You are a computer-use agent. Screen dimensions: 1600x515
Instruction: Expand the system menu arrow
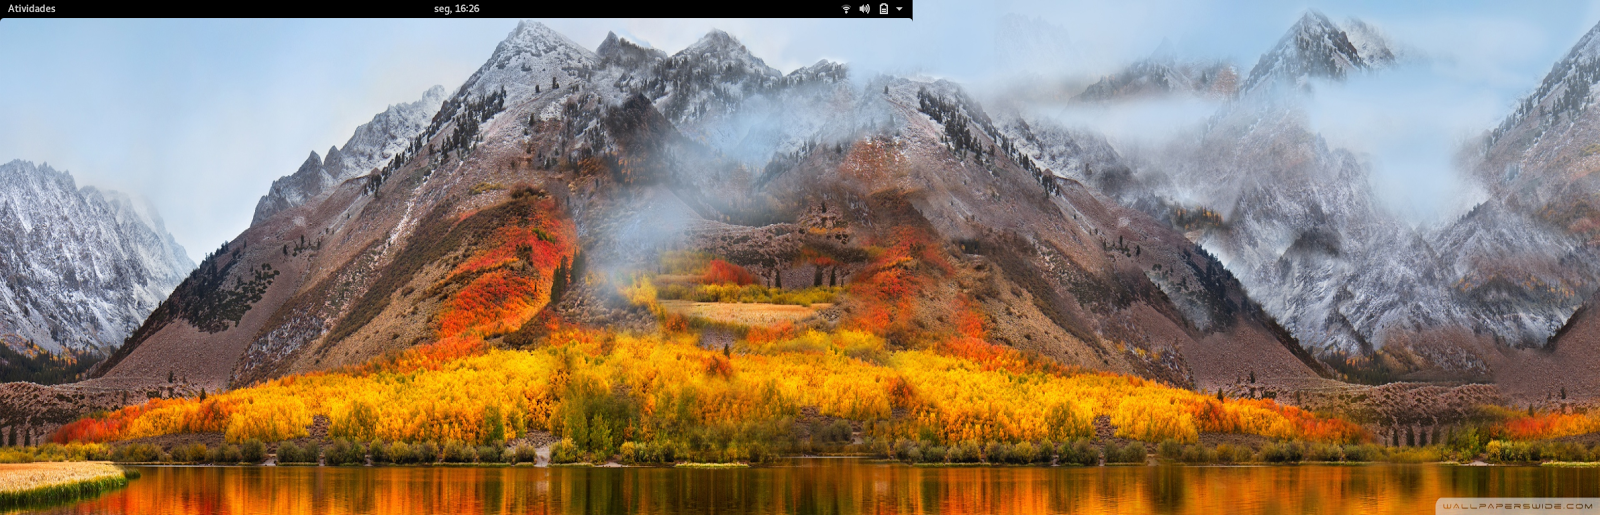[899, 9]
